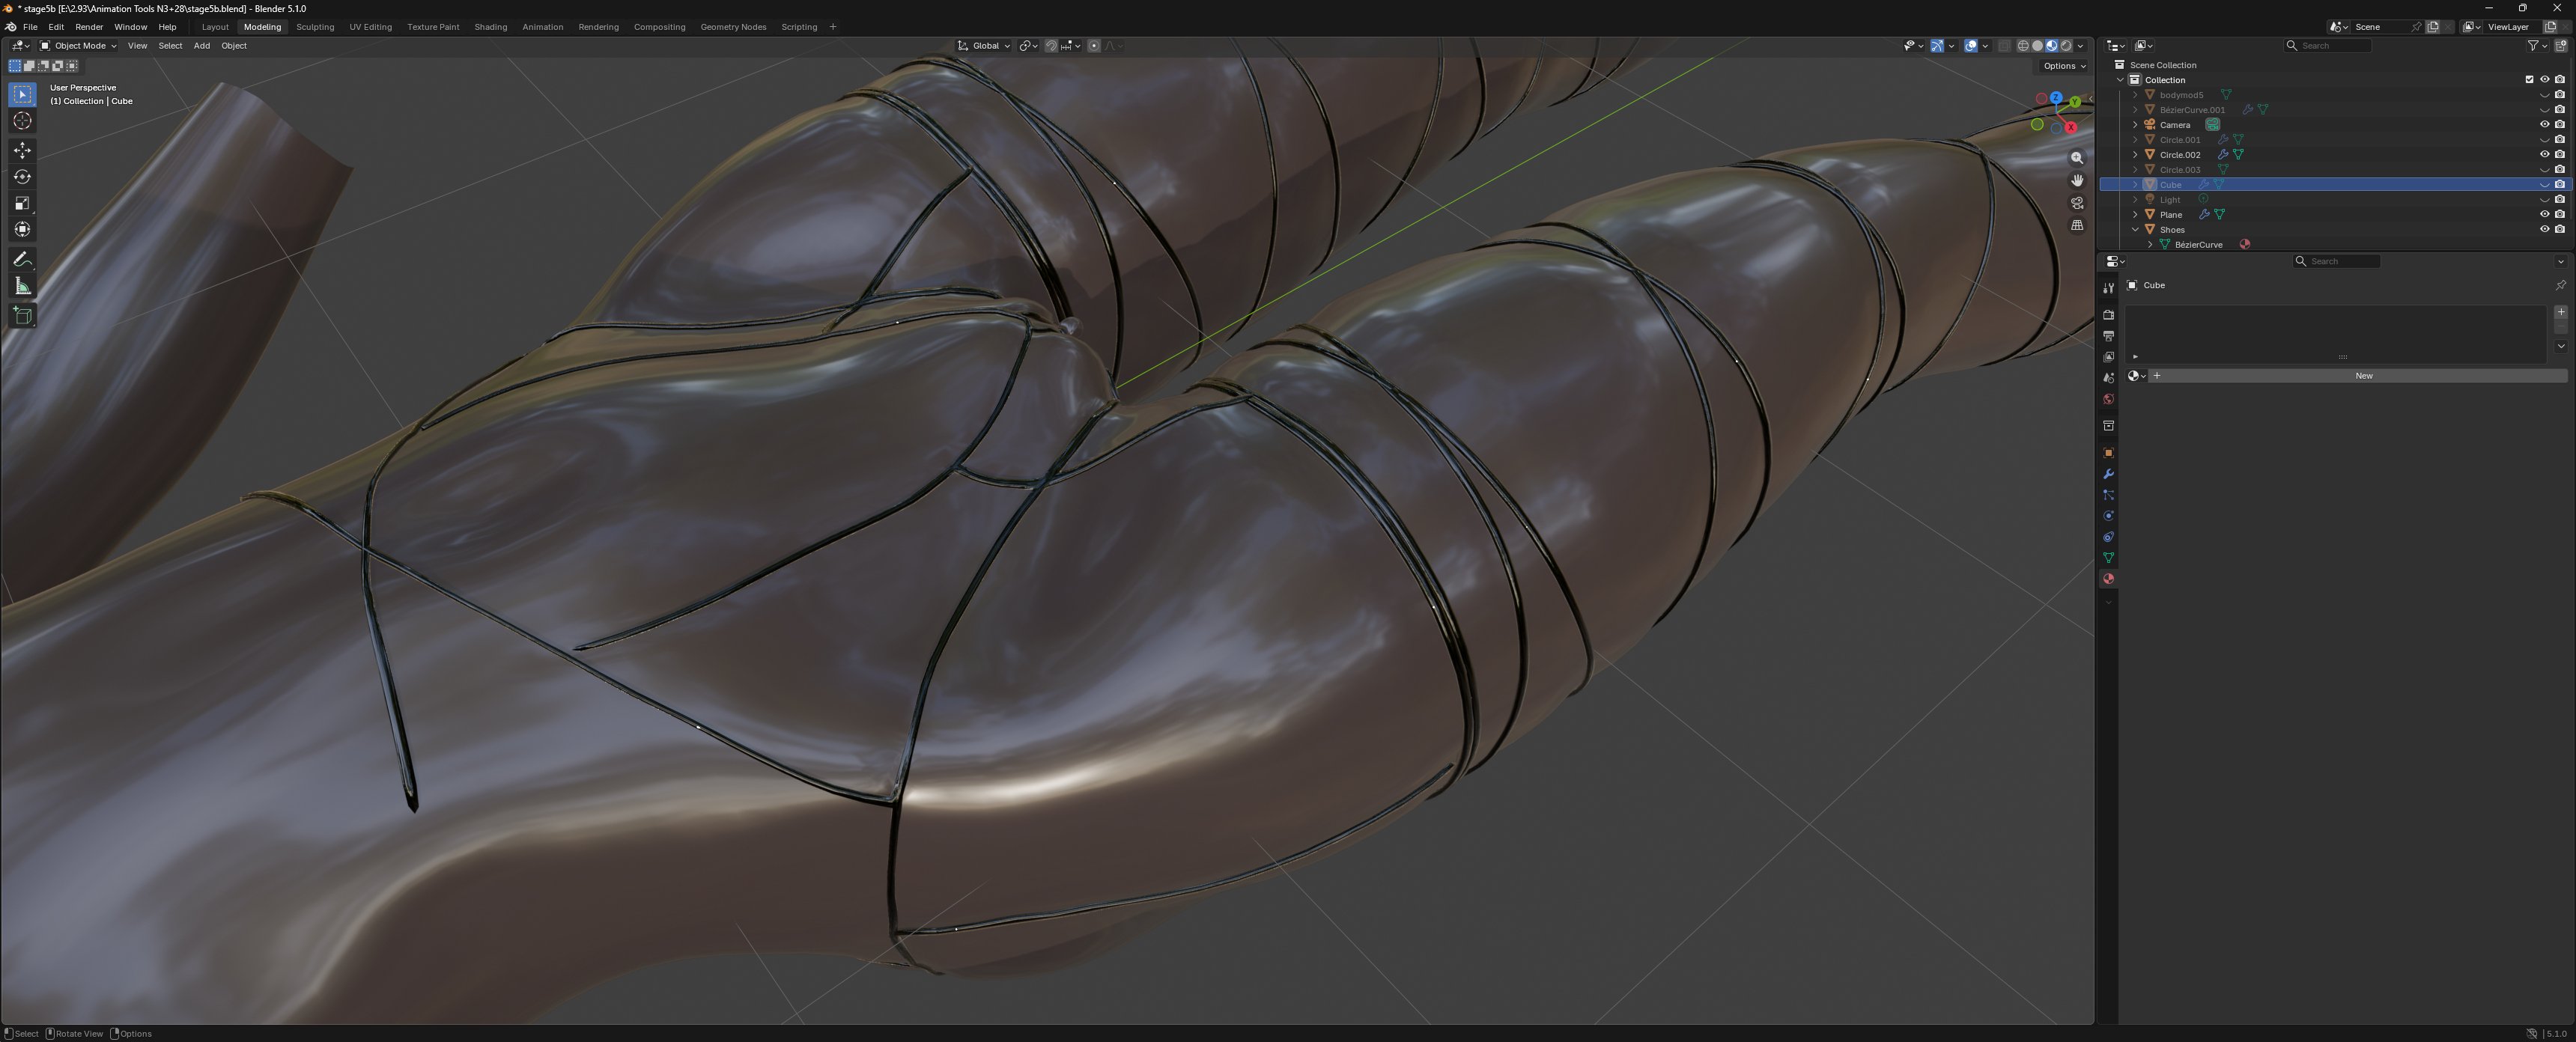Expand the Camera tree item

[2135, 125]
